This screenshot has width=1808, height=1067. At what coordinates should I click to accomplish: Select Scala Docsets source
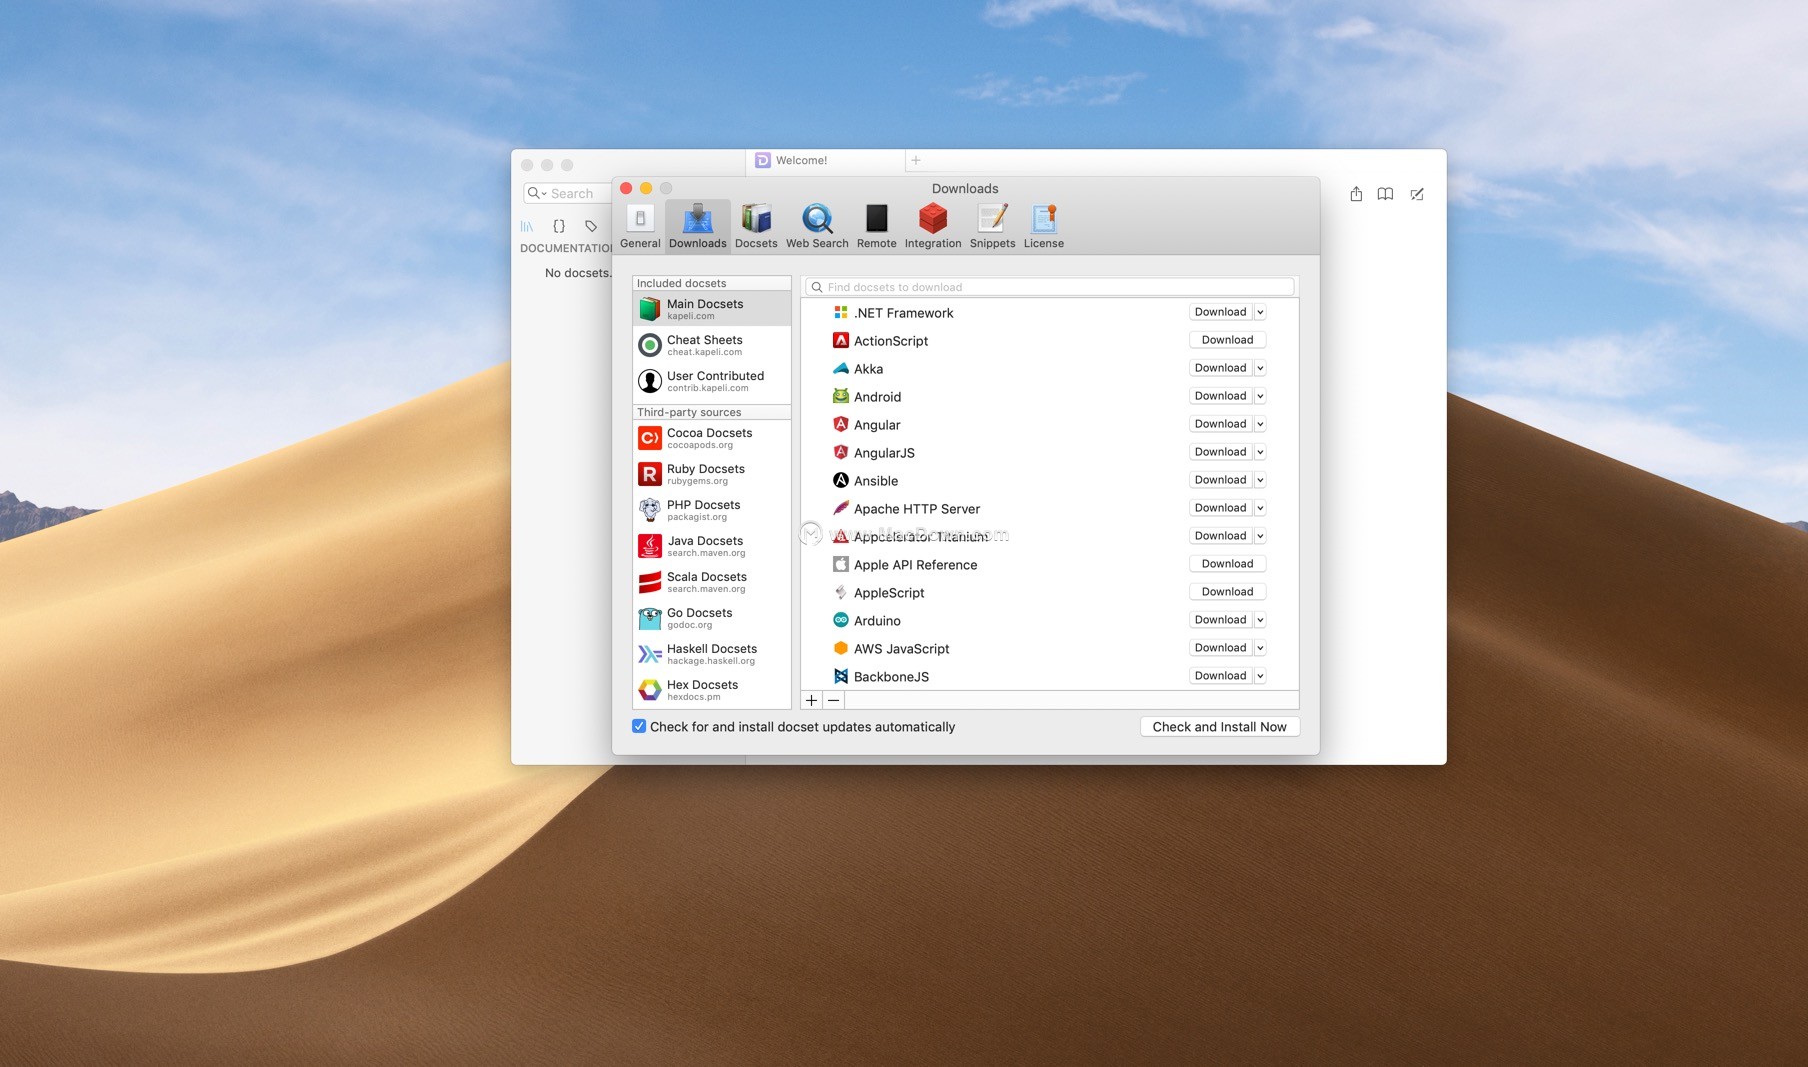tap(712, 582)
